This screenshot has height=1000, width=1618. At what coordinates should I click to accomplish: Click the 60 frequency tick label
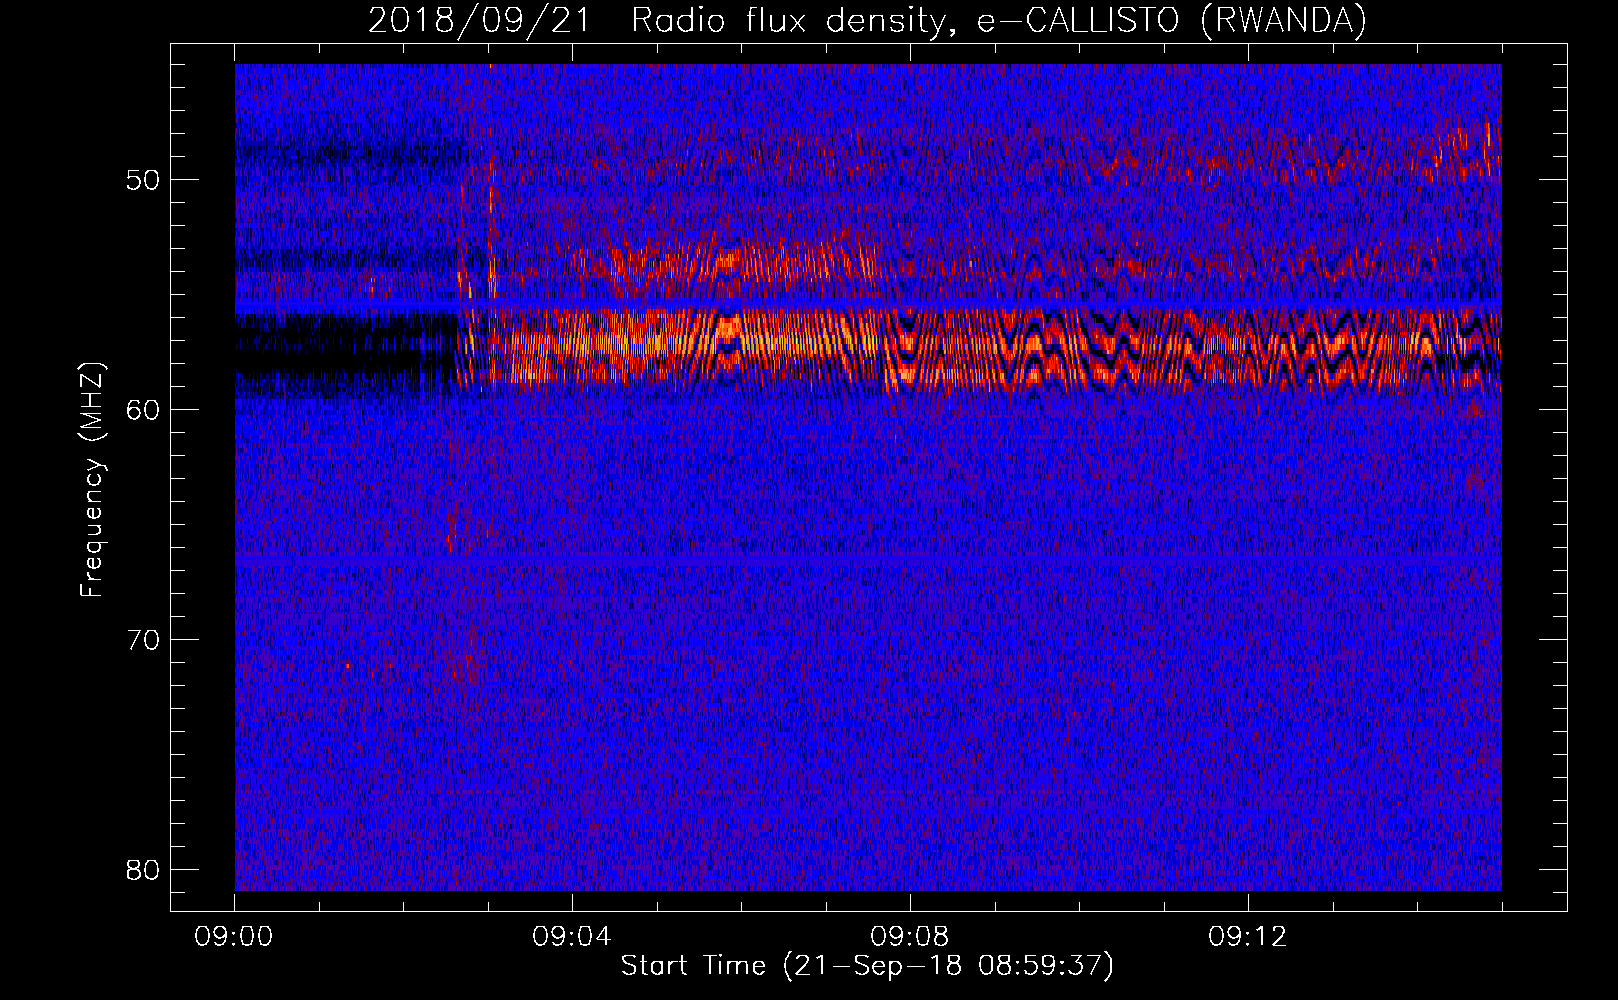coord(144,410)
